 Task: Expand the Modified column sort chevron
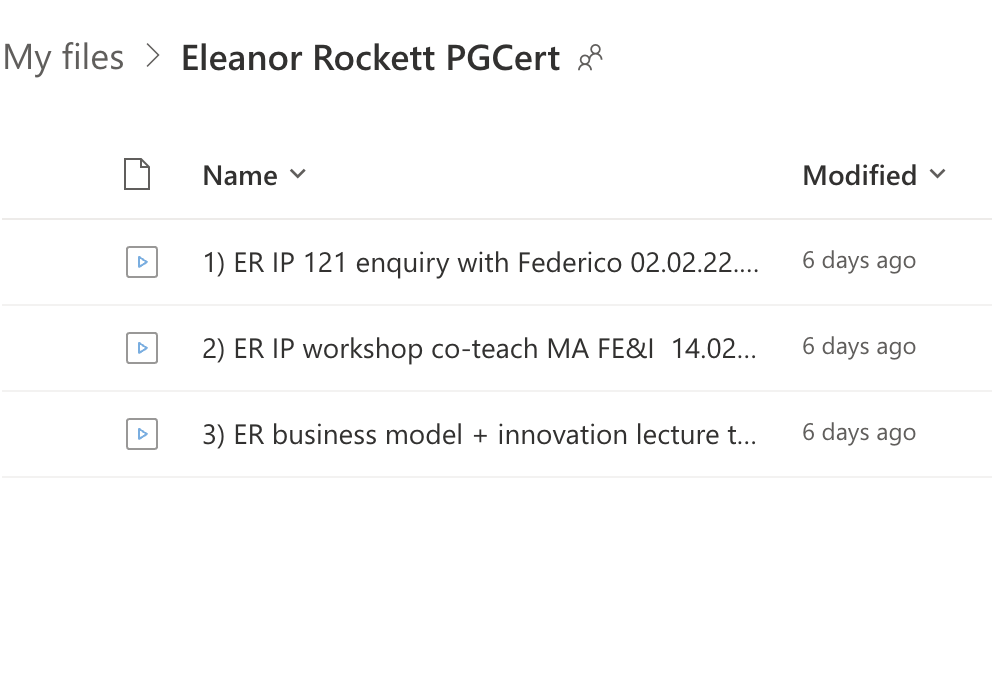[x=937, y=174]
